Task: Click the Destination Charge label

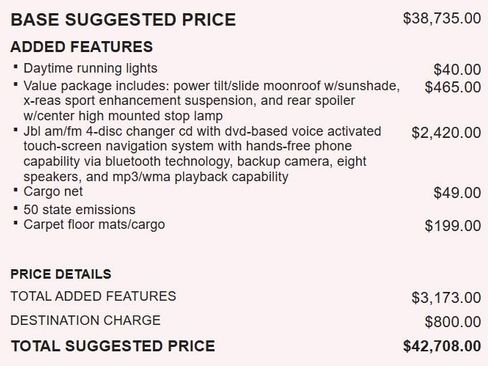Action: point(85,320)
